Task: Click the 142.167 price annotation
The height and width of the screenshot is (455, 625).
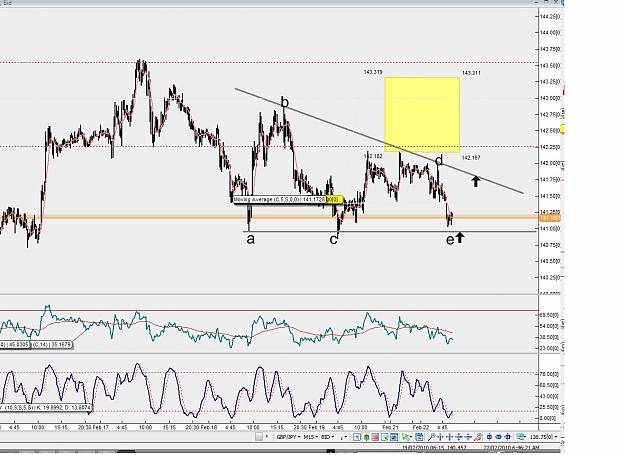Action: [x=471, y=158]
